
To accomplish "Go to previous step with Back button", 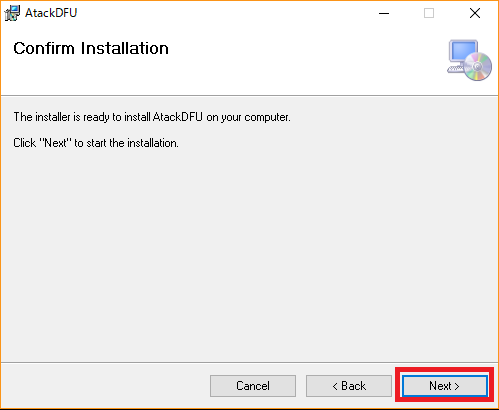I will [349, 386].
